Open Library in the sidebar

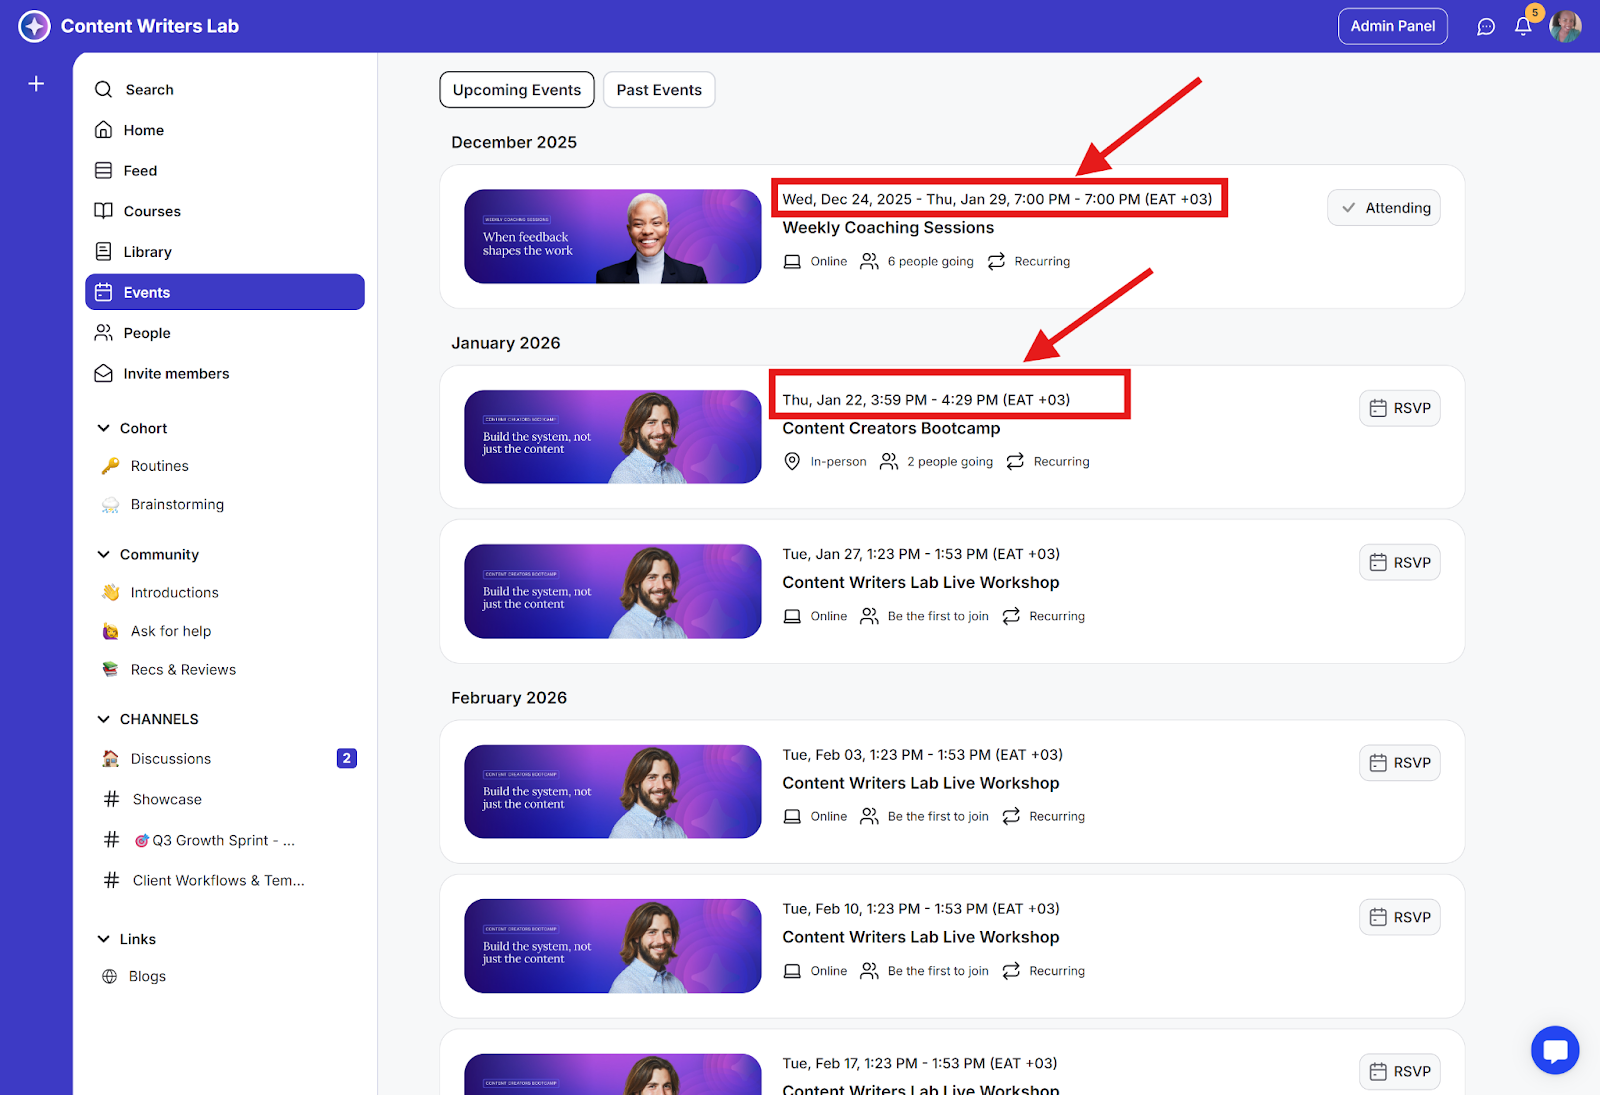[225, 252]
